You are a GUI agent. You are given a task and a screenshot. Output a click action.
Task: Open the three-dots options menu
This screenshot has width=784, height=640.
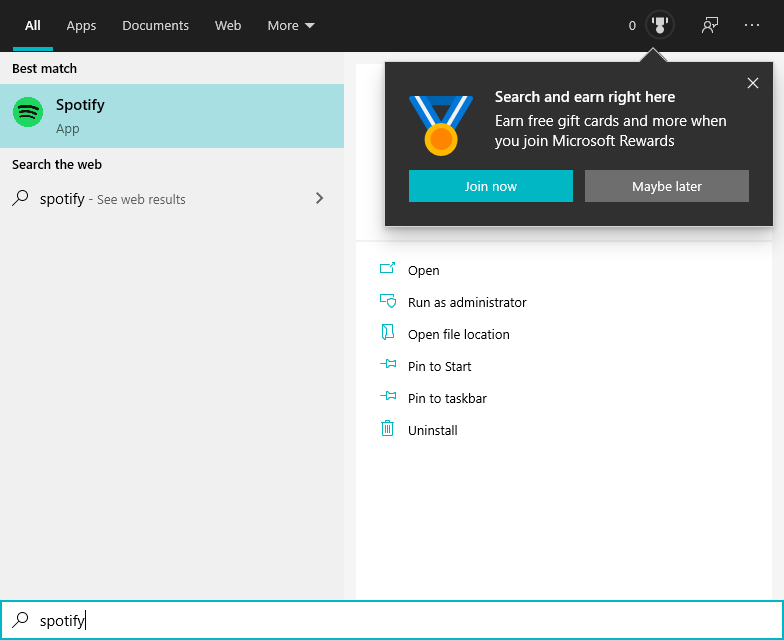pyautogui.click(x=752, y=25)
